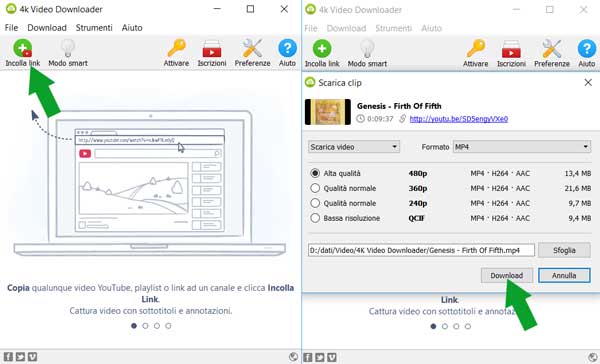Select first slide dot in left window
The image size is (600, 364).
[x=134, y=326]
